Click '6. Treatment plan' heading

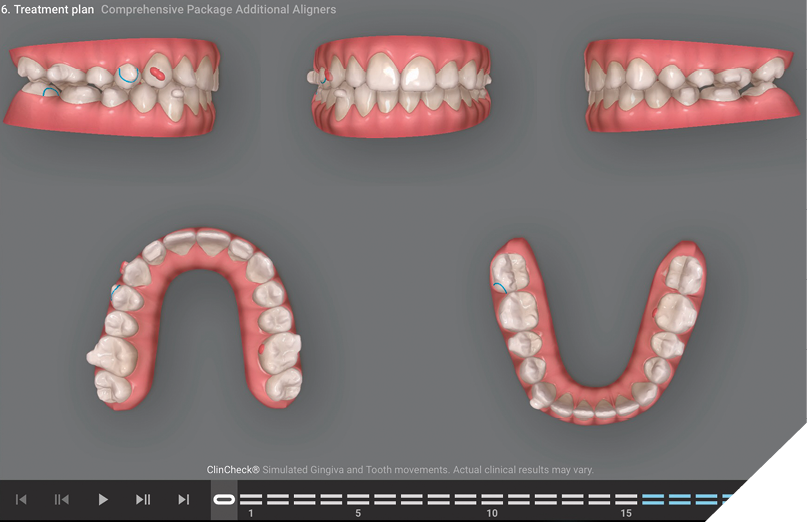click(x=47, y=9)
